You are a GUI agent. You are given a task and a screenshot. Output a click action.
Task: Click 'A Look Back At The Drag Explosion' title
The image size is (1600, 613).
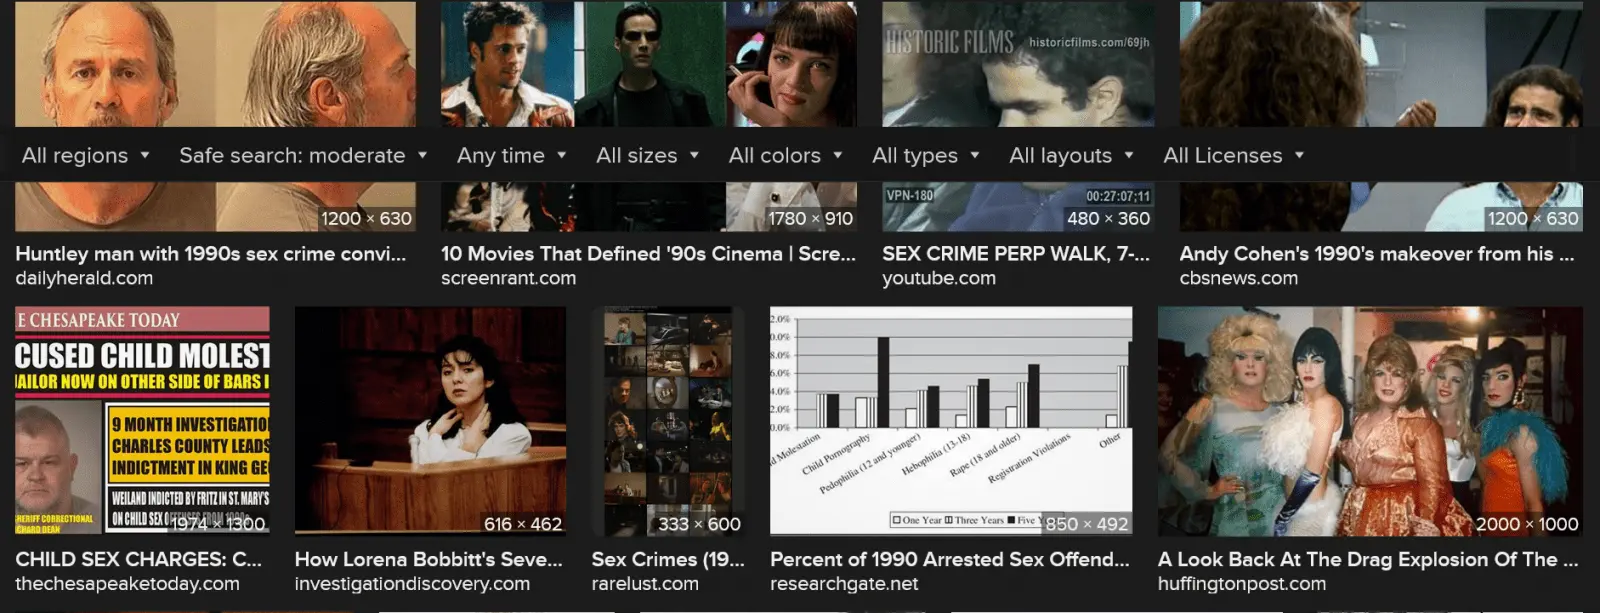(1368, 560)
